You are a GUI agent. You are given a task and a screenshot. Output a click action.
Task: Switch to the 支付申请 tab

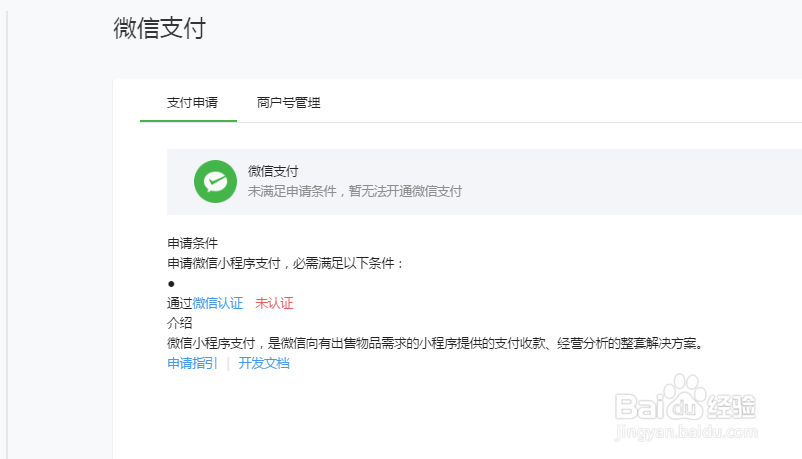(192, 103)
